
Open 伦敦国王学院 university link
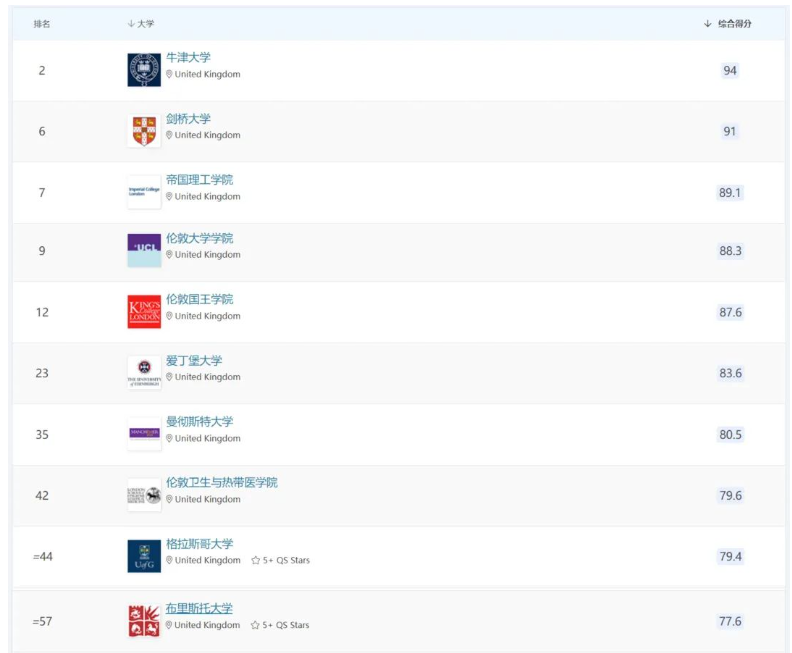point(200,299)
